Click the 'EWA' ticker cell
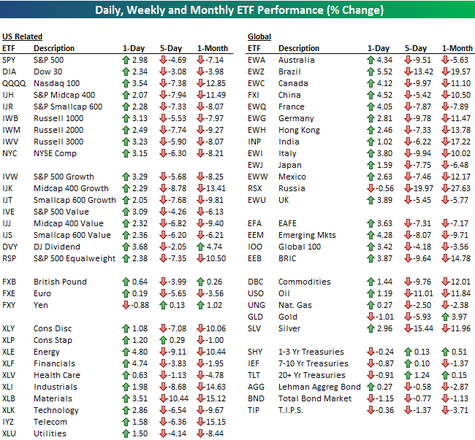This screenshot has height=440, width=475. click(256, 60)
